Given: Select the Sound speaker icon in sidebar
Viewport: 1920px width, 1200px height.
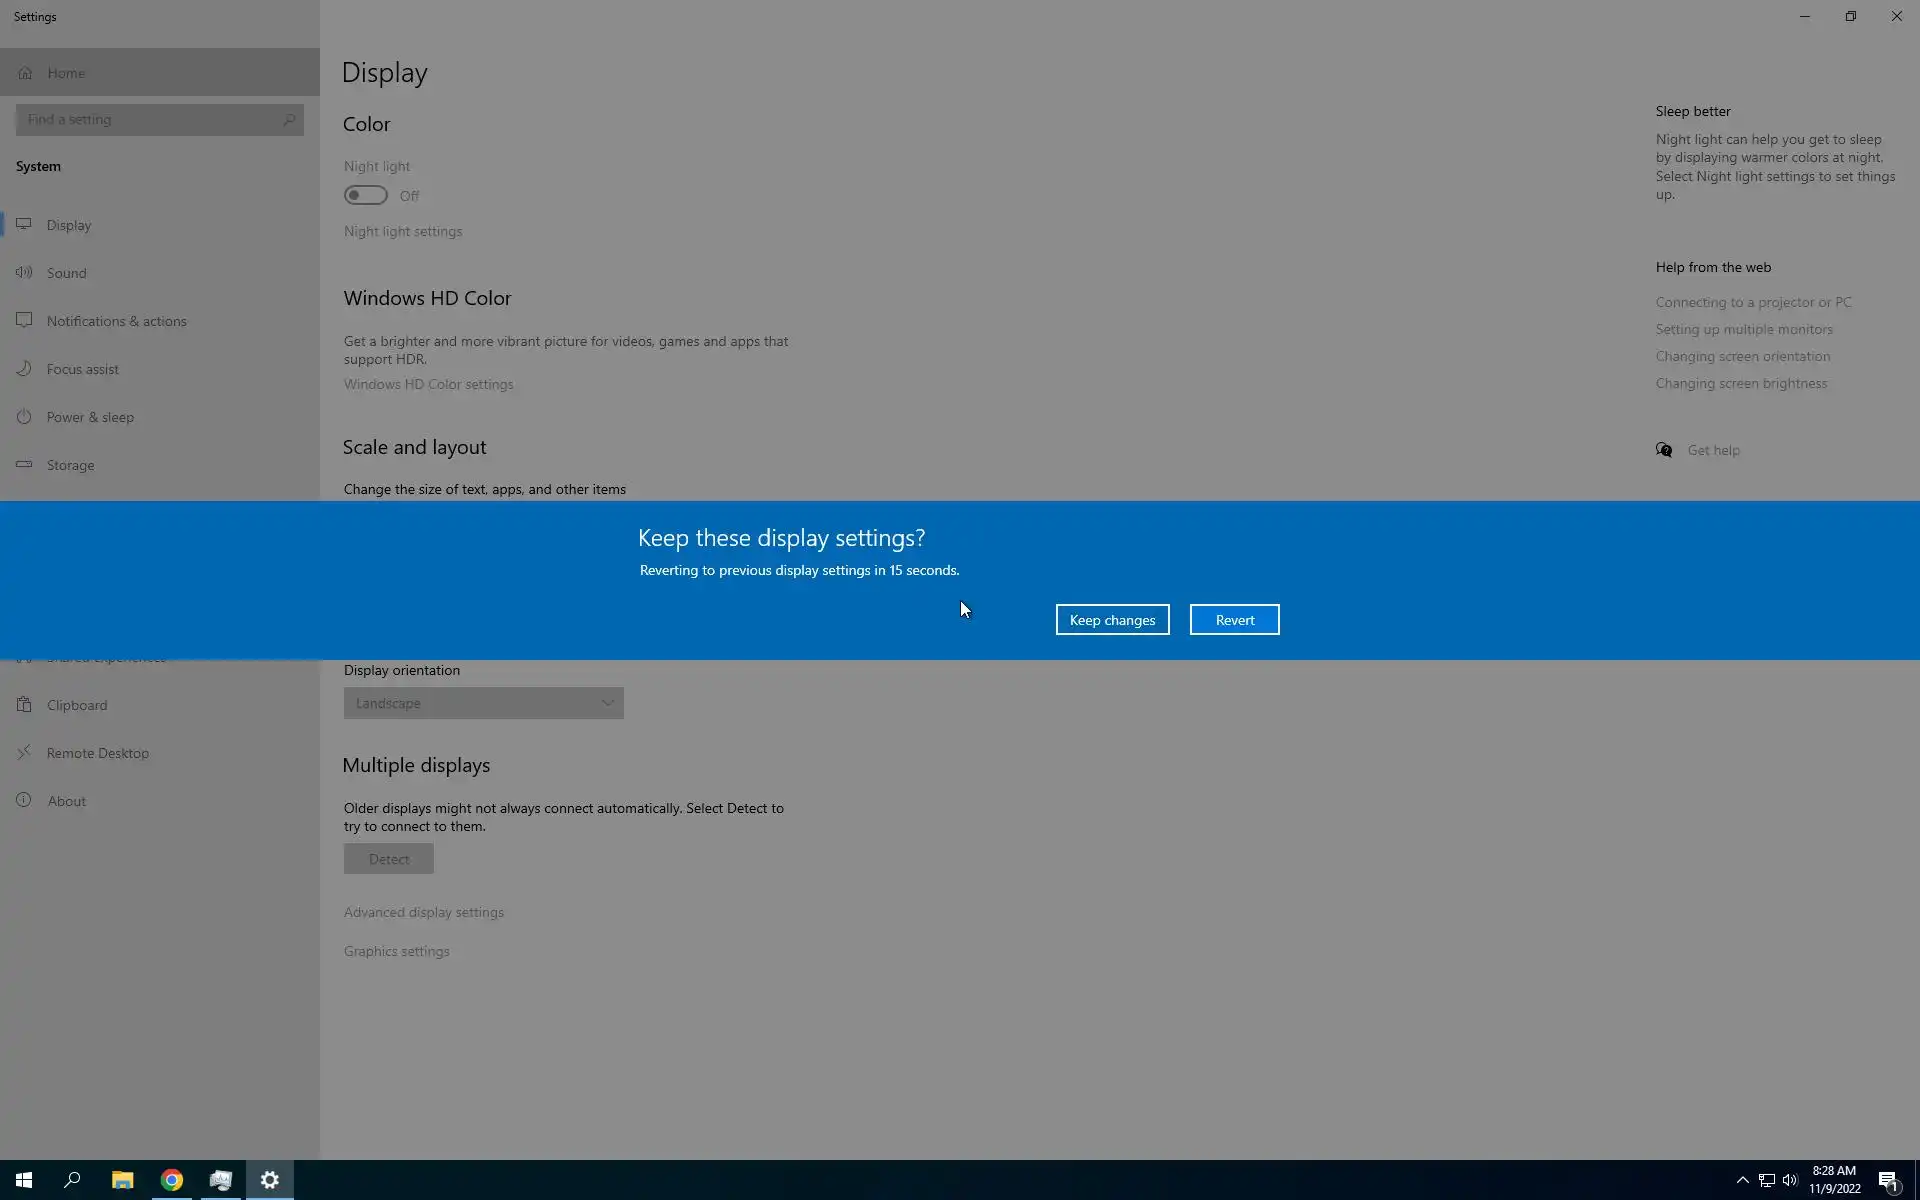Looking at the screenshot, I should (24, 272).
